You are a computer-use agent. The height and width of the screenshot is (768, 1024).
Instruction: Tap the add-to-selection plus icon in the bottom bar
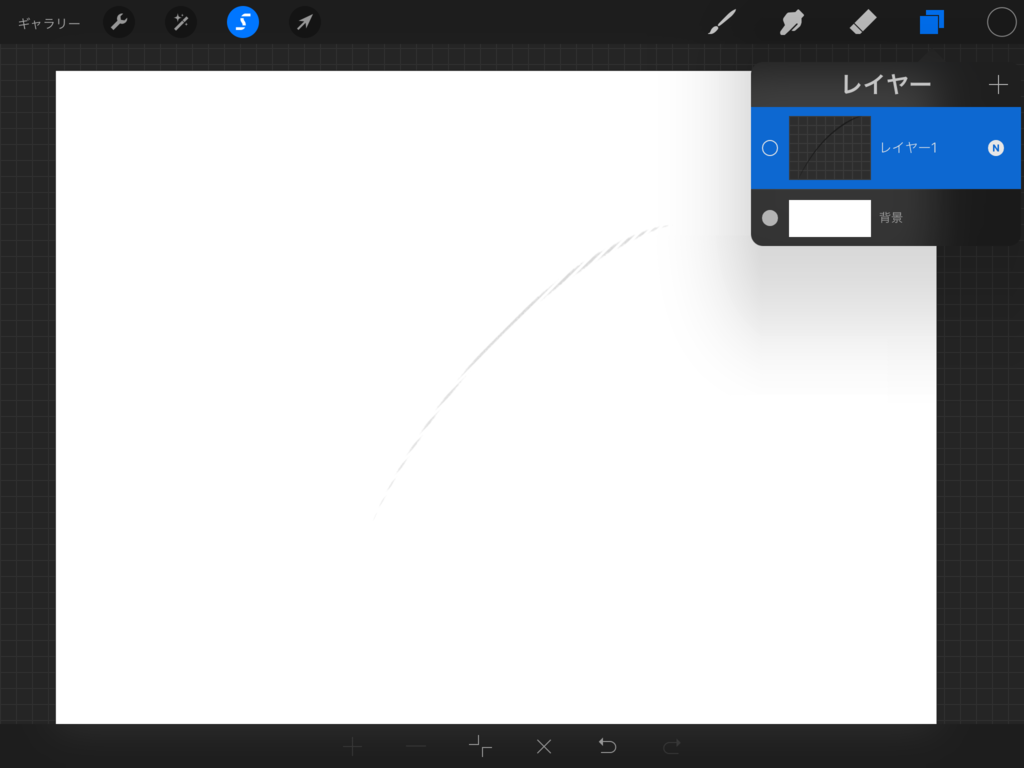tap(353, 746)
